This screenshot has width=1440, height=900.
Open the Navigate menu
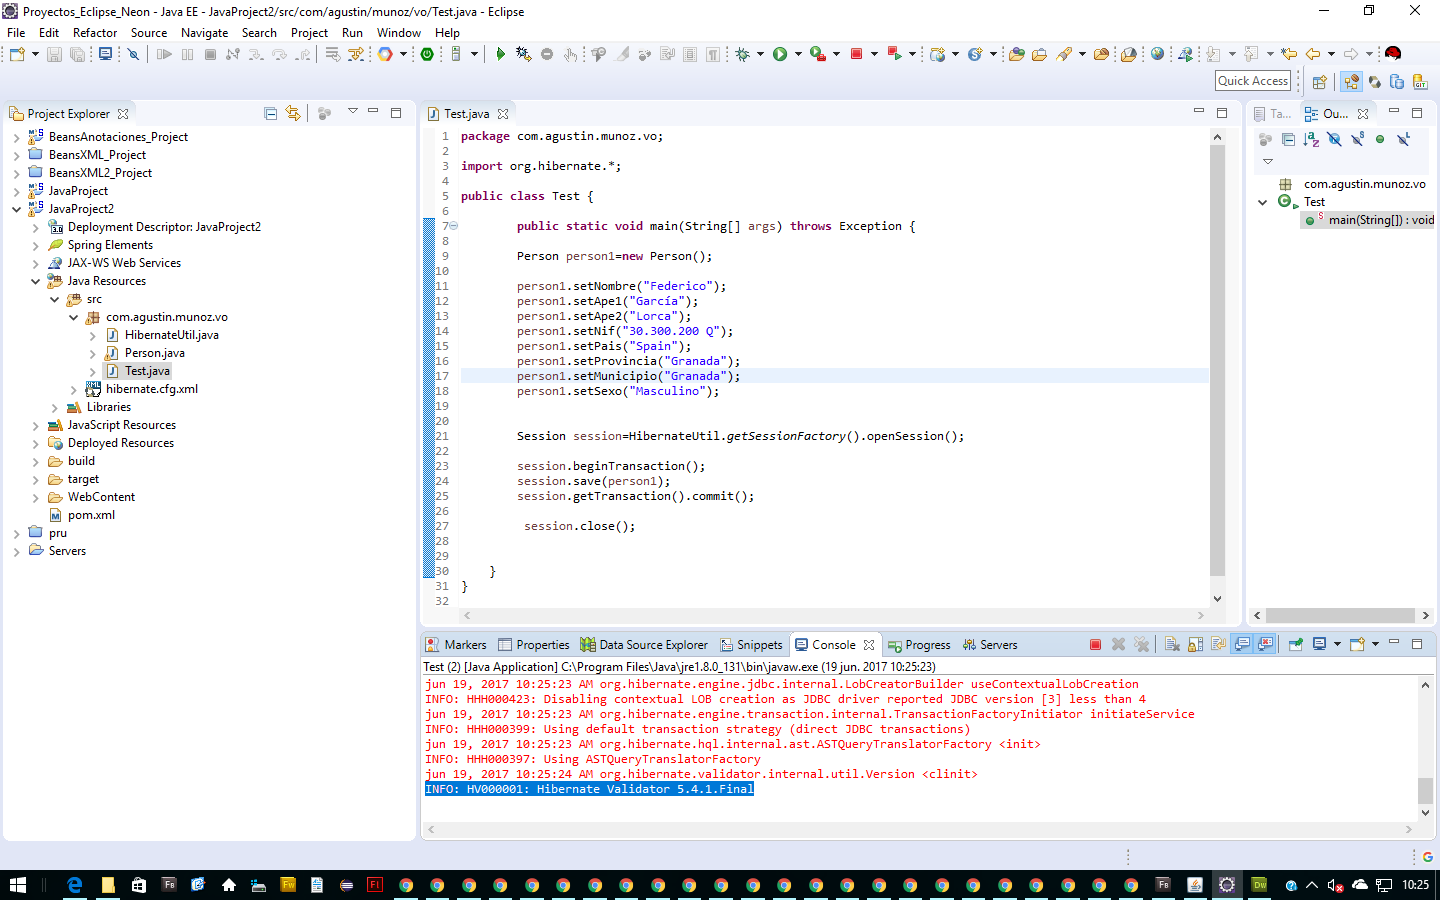coord(204,32)
